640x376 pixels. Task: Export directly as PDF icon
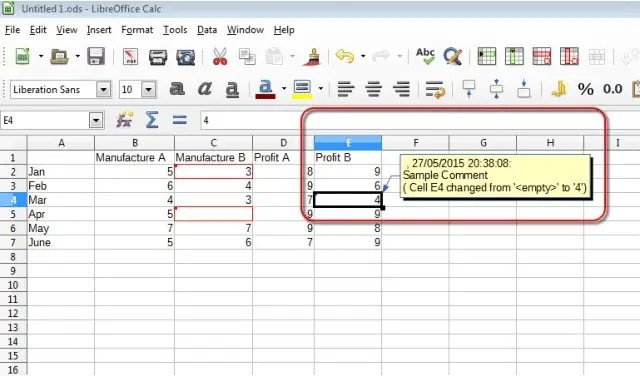pyautogui.click(x=131, y=57)
